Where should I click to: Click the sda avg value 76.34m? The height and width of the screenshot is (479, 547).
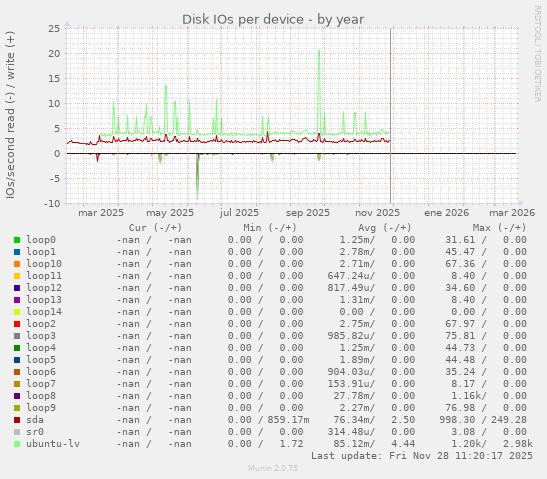tap(351, 420)
